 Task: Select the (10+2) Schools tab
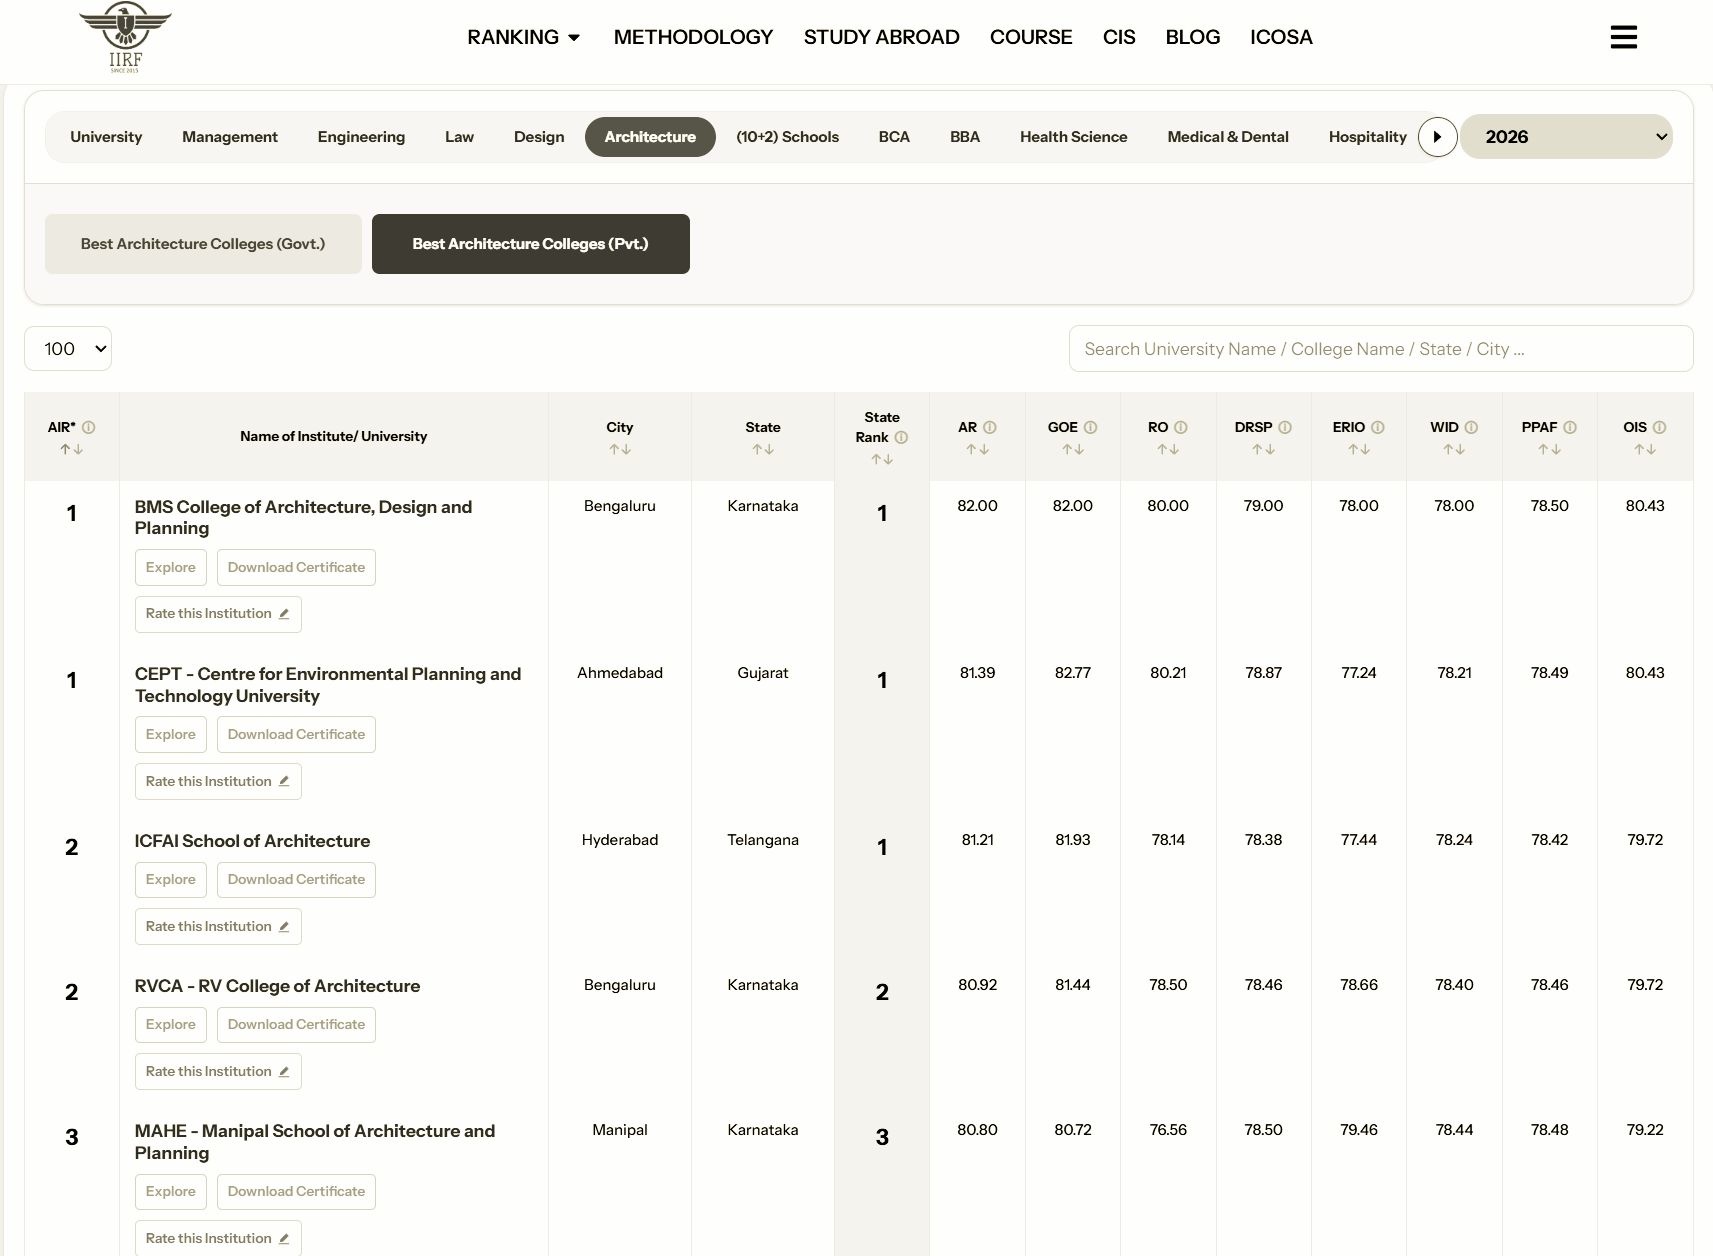coord(787,137)
